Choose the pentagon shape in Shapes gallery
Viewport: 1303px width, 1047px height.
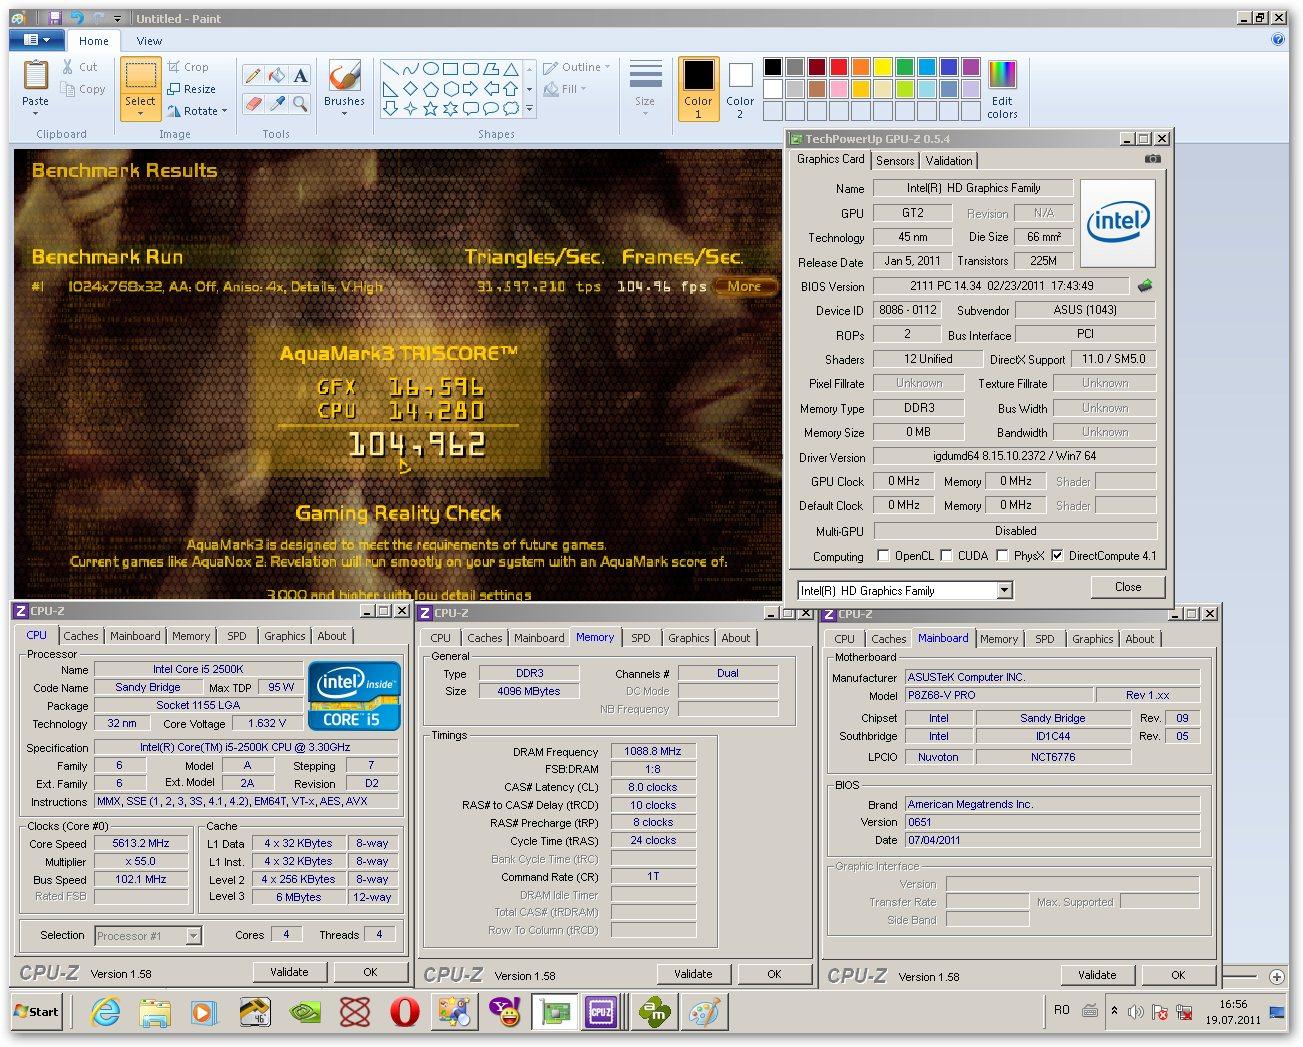[x=430, y=88]
